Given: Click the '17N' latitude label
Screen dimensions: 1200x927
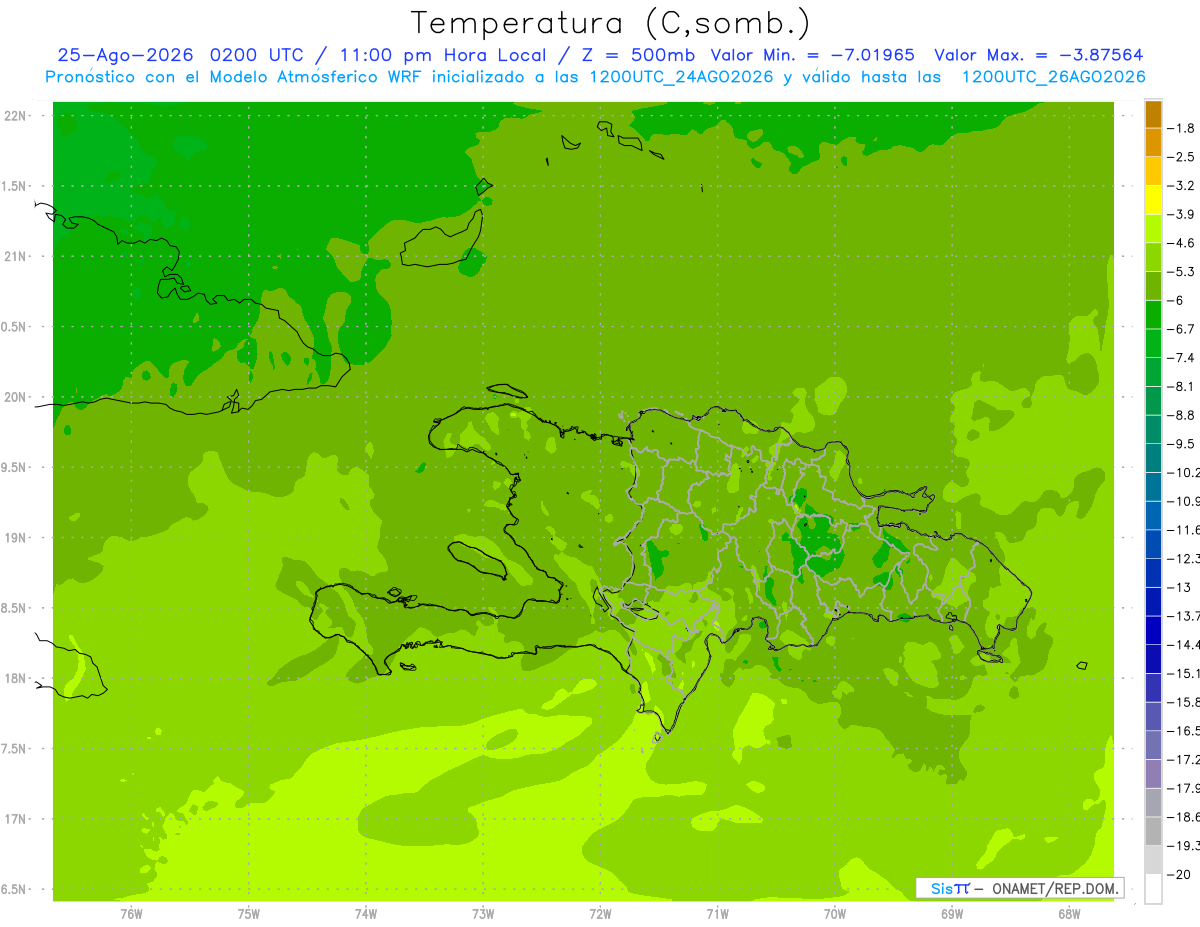Looking at the screenshot, I should click(x=17, y=819).
